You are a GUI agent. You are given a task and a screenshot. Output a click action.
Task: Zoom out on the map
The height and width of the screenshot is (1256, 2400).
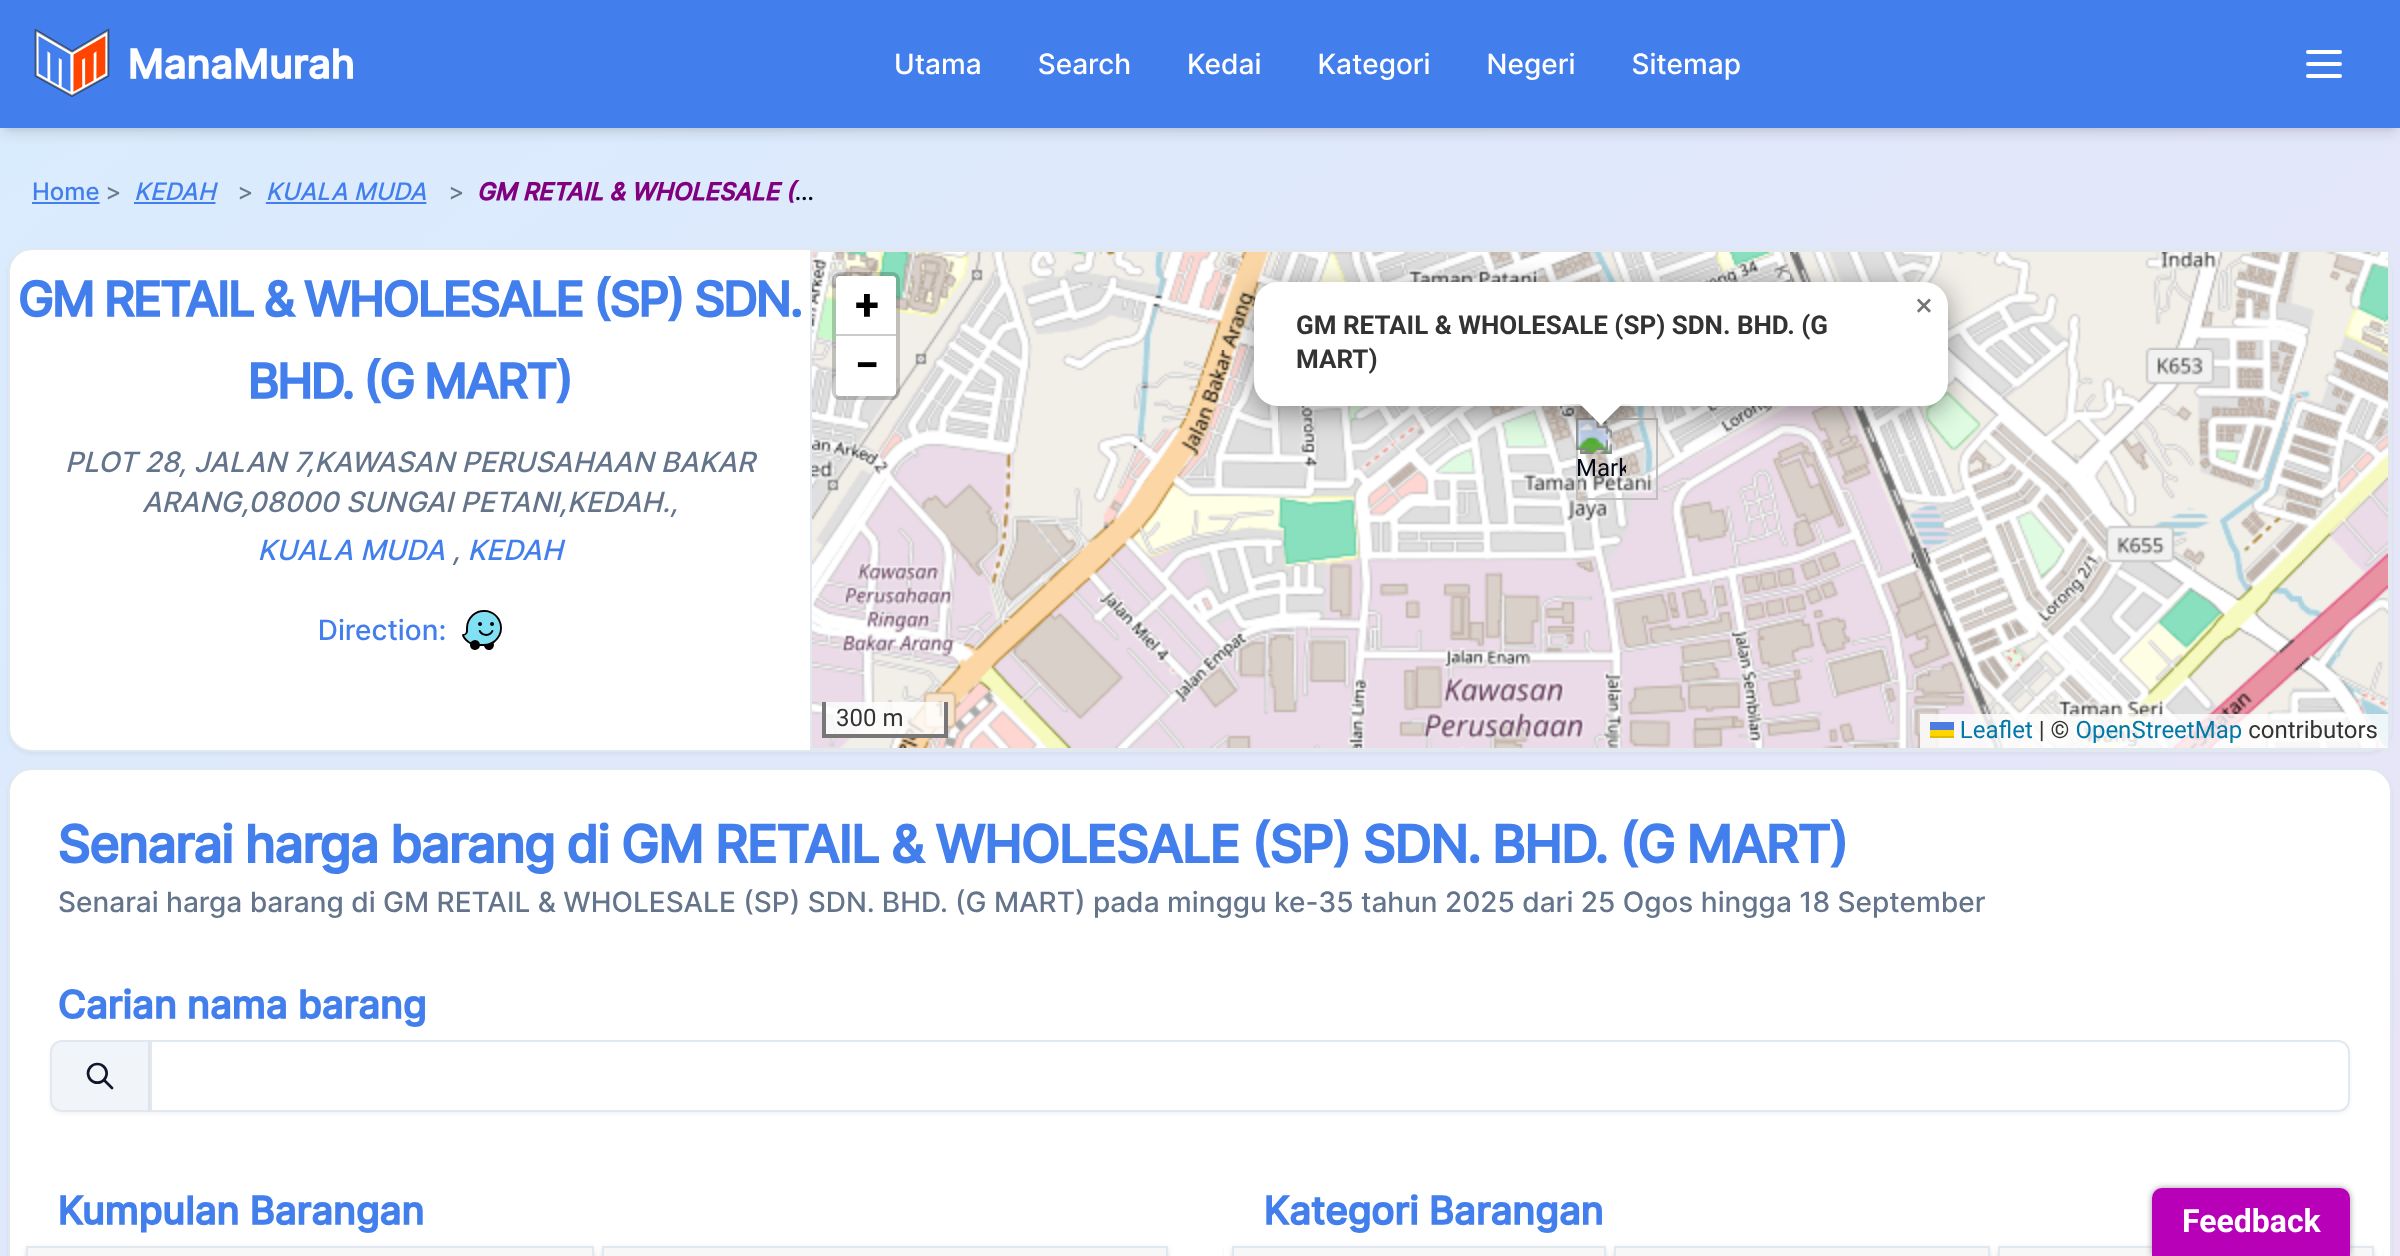coord(866,365)
